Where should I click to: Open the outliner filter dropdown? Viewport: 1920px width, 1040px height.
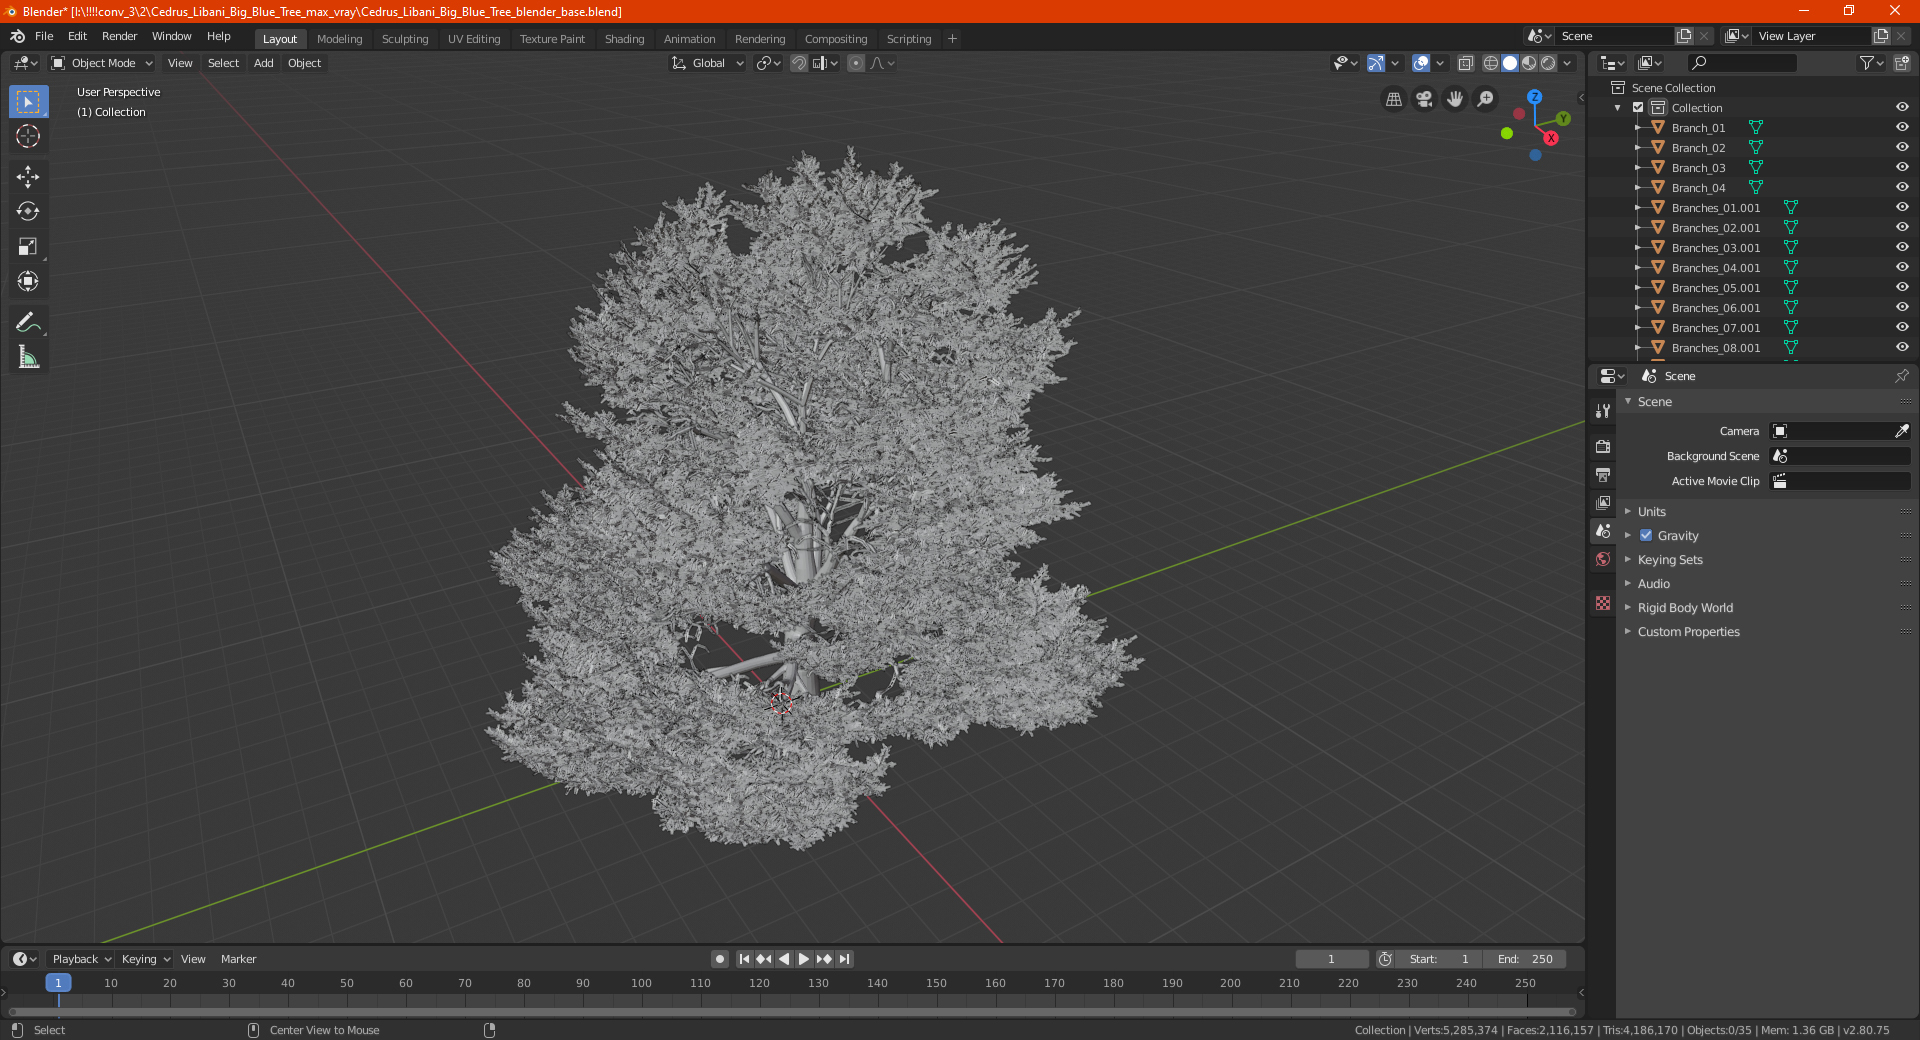point(1871,63)
